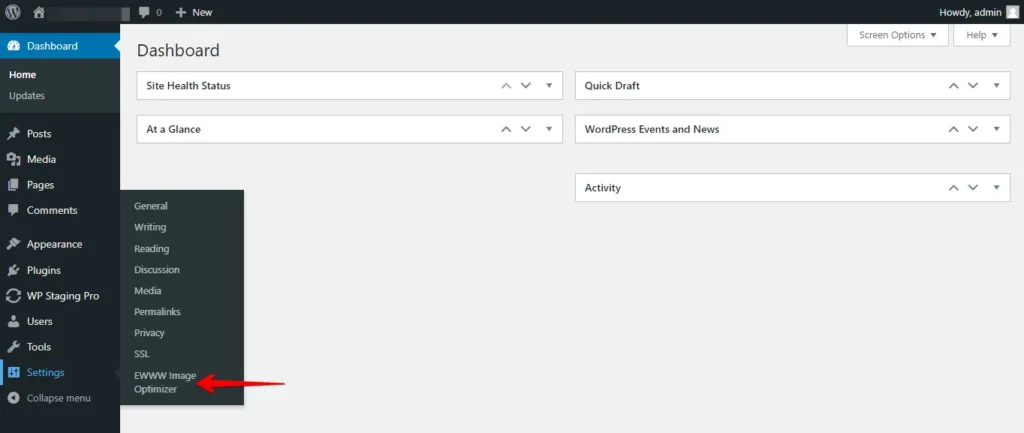Click the Plugins plug icon
Screen dimensions: 1024x433
(x=13, y=270)
